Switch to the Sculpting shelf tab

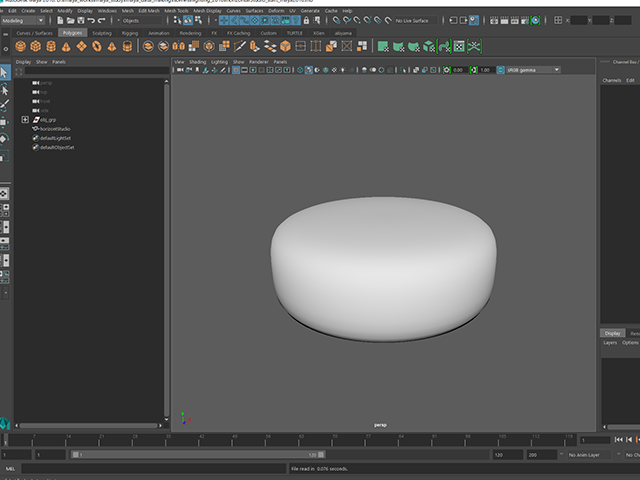[102, 33]
